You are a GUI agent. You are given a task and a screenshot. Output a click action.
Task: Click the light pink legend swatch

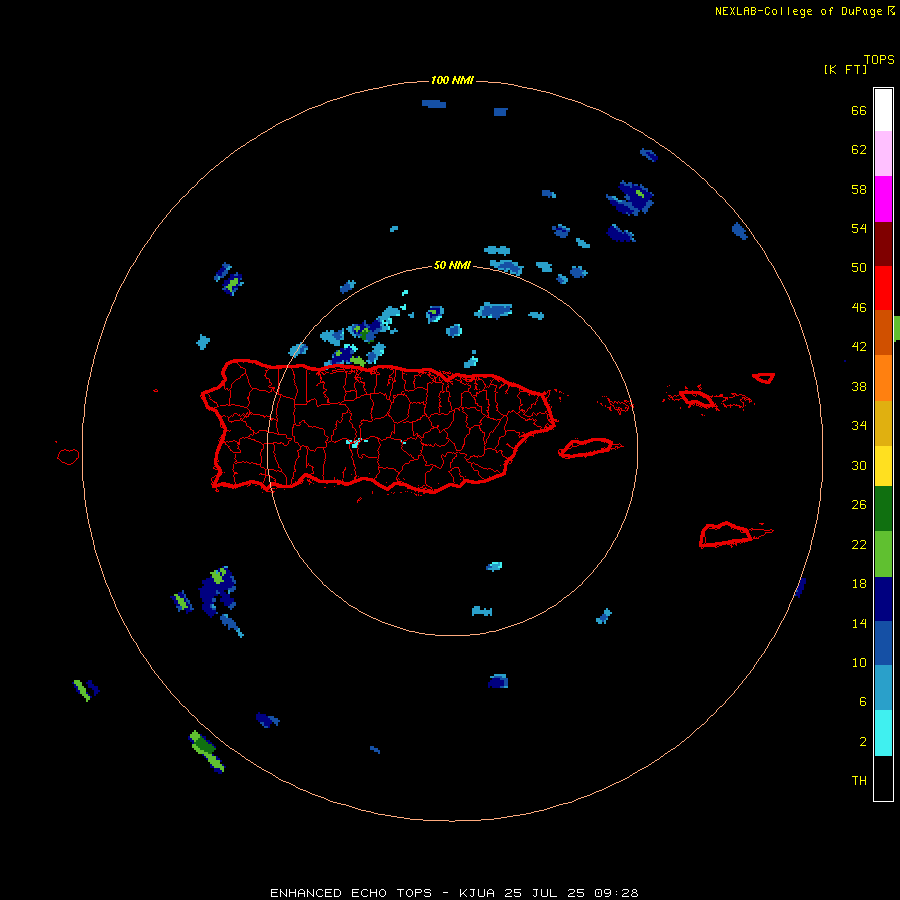pyautogui.click(x=883, y=153)
